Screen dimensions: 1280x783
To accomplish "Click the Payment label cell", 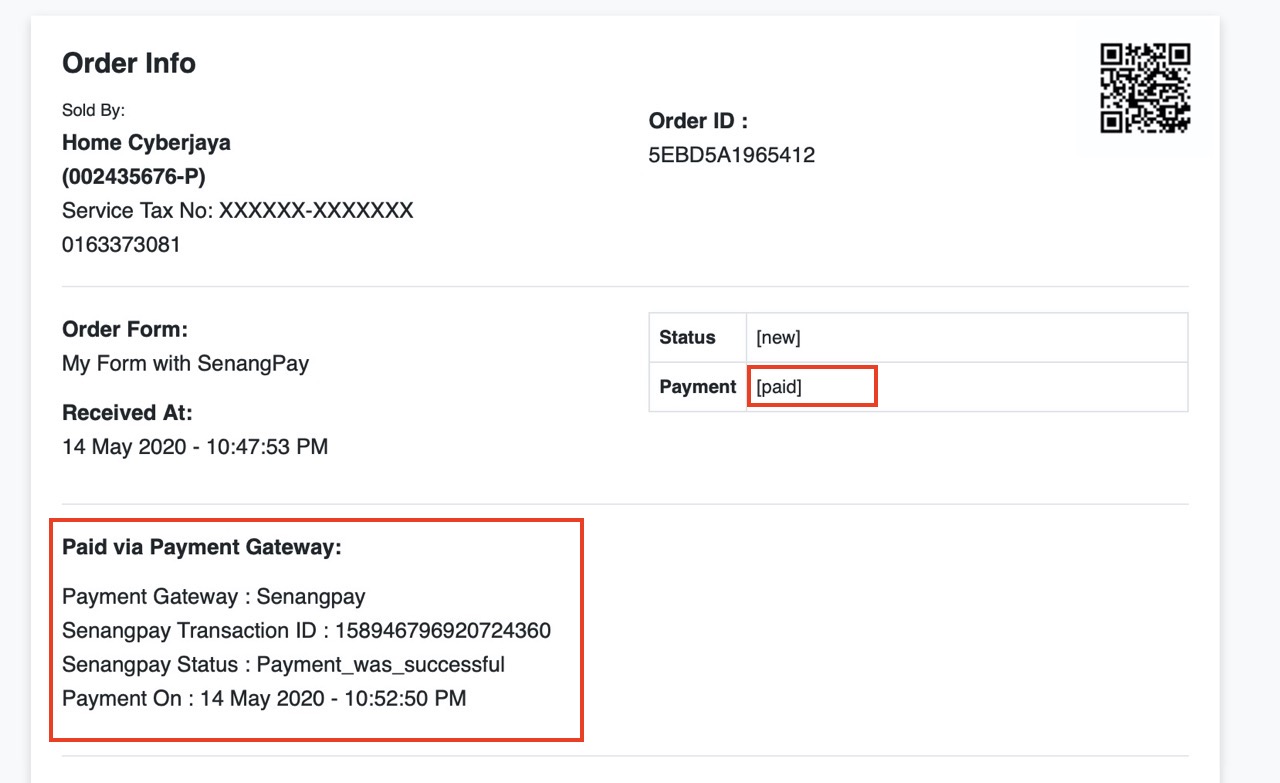I will click(698, 387).
